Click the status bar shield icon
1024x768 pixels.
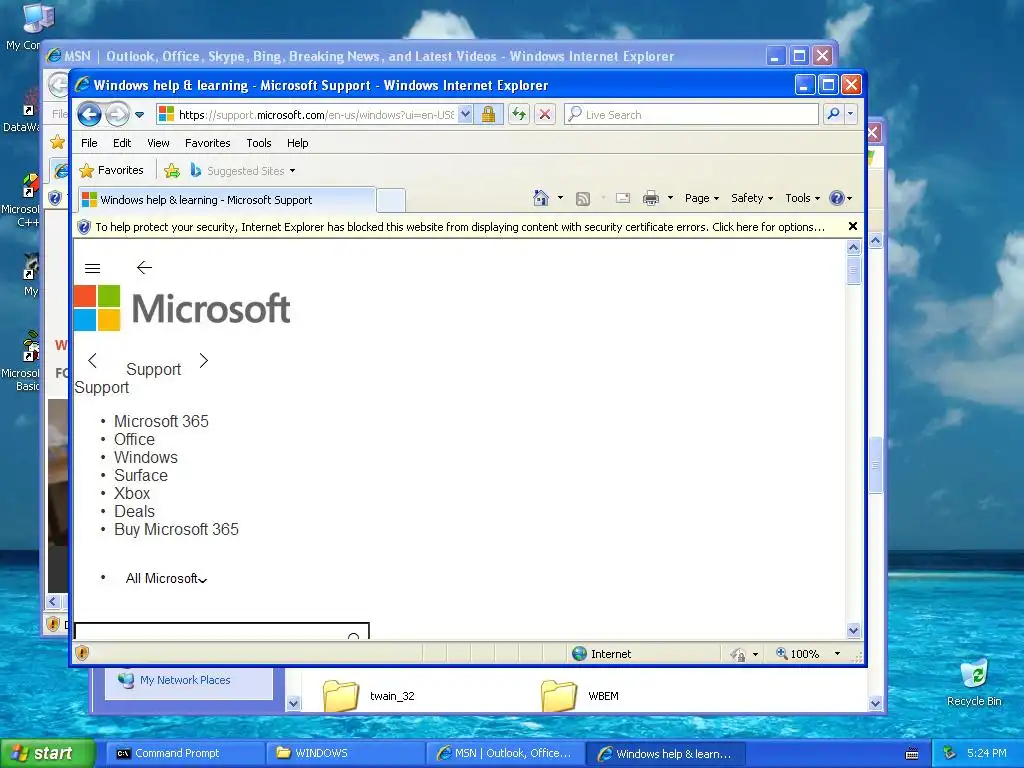click(82, 653)
